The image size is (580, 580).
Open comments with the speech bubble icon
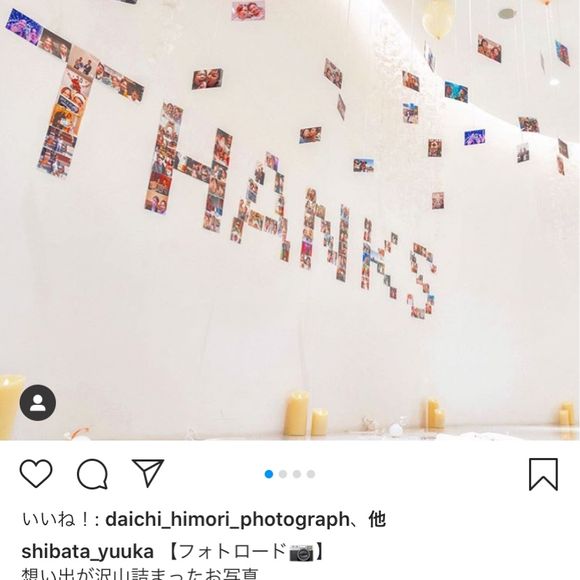point(92,474)
